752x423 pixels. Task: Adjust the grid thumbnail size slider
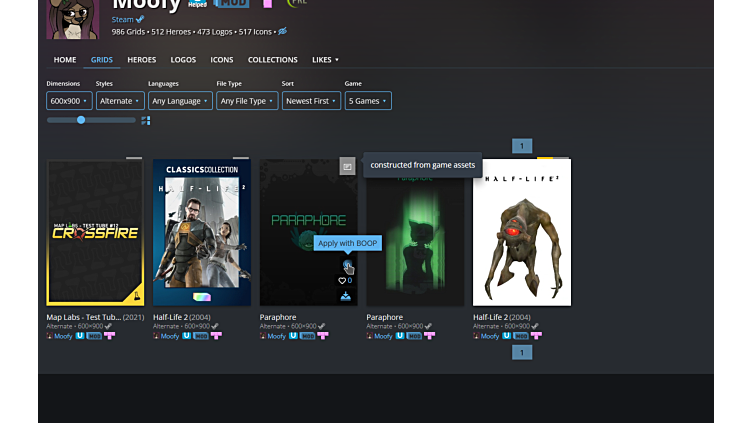[81, 120]
